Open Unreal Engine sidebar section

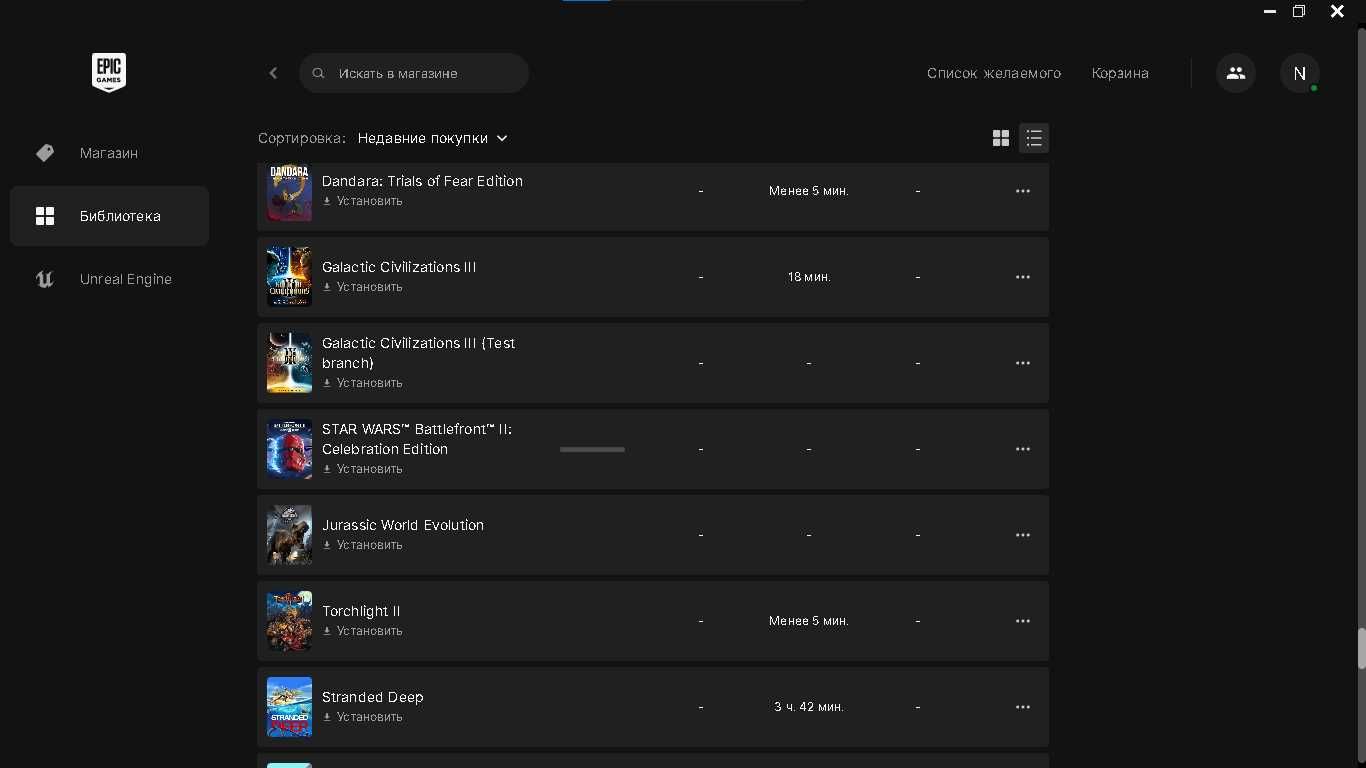pyautogui.click(x=109, y=279)
